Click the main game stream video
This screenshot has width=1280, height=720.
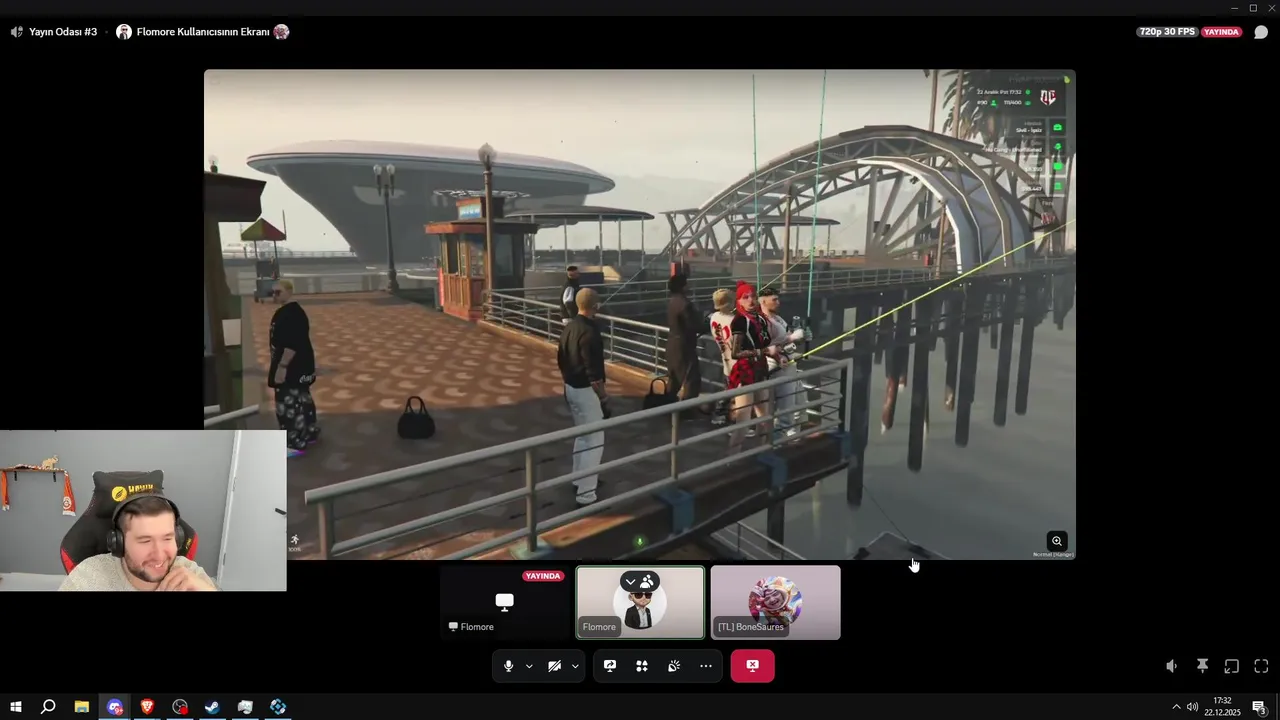coord(640,314)
